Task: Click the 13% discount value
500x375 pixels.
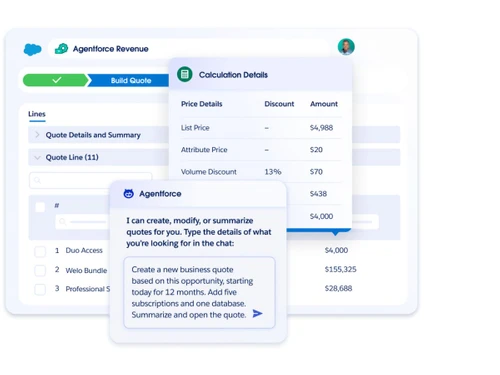Action: click(273, 172)
